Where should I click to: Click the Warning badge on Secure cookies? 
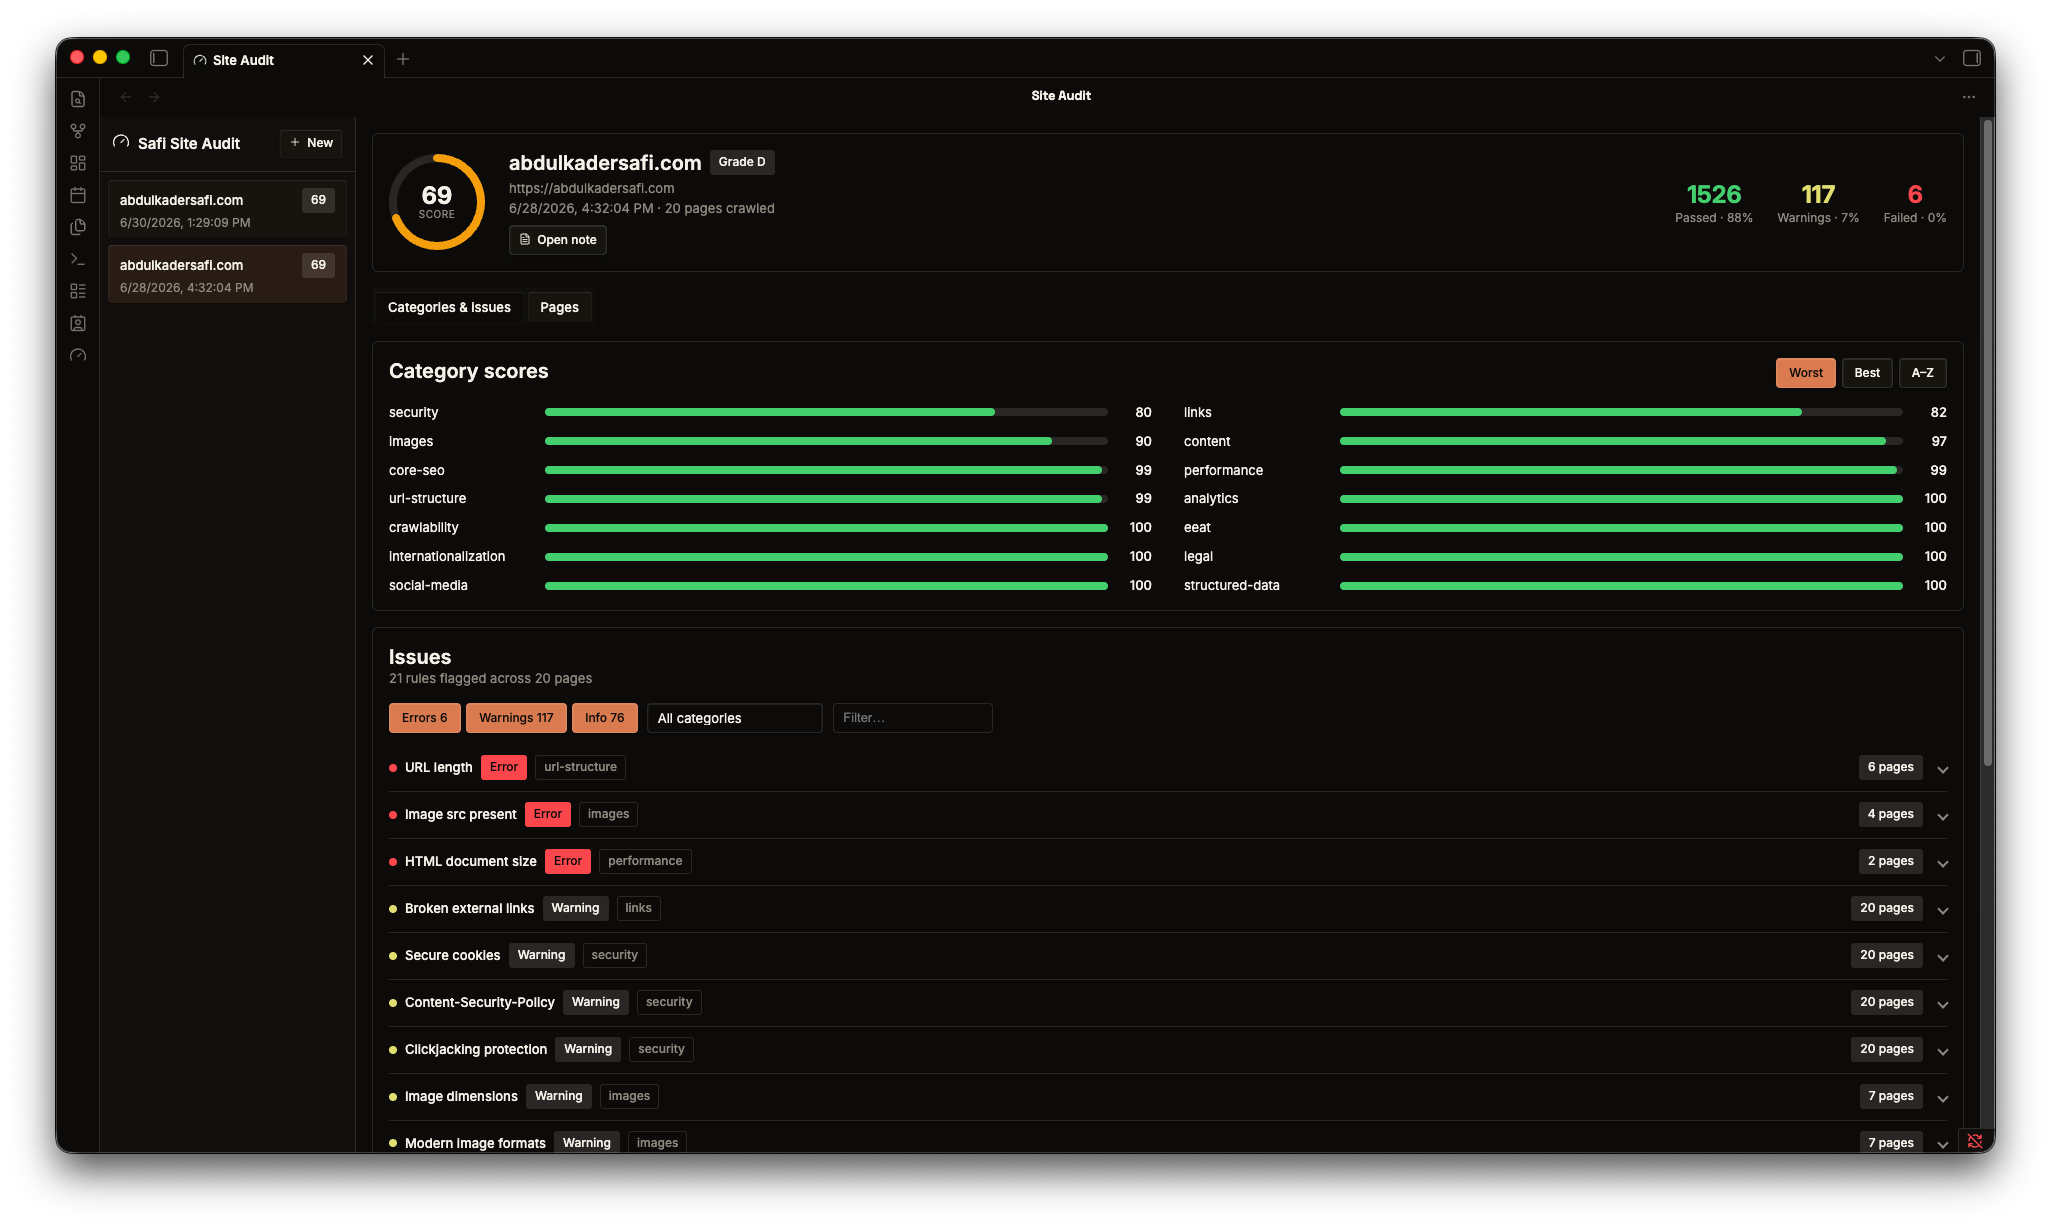(541, 955)
